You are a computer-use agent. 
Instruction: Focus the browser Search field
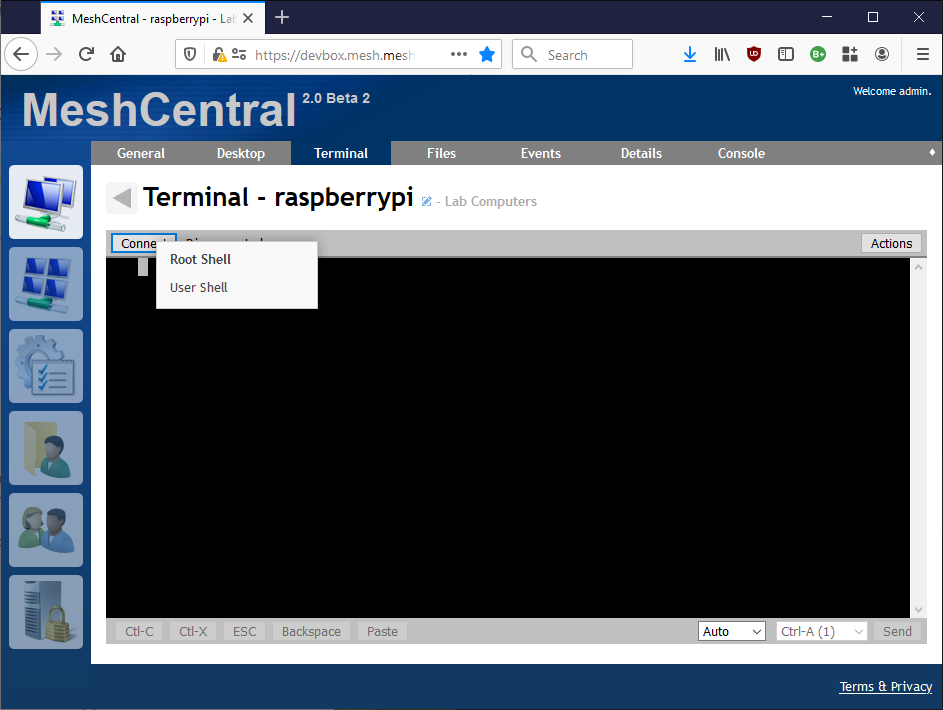tap(572, 54)
